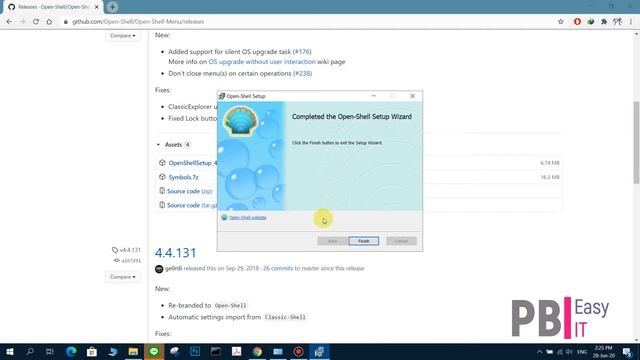Viewport: 640px width, 360px height.
Task: Show hidden system tray icons
Action: click(x=539, y=351)
